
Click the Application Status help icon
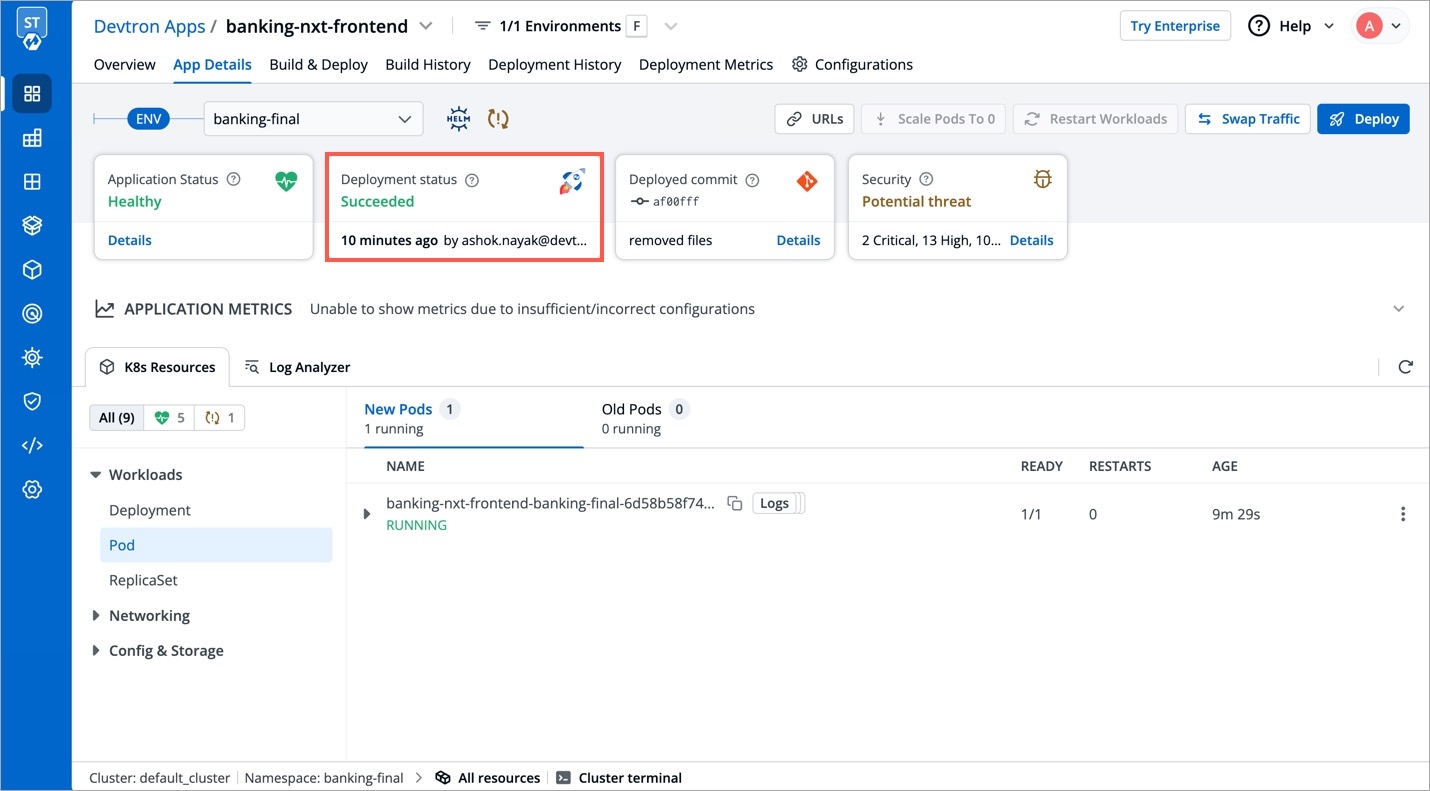click(234, 180)
